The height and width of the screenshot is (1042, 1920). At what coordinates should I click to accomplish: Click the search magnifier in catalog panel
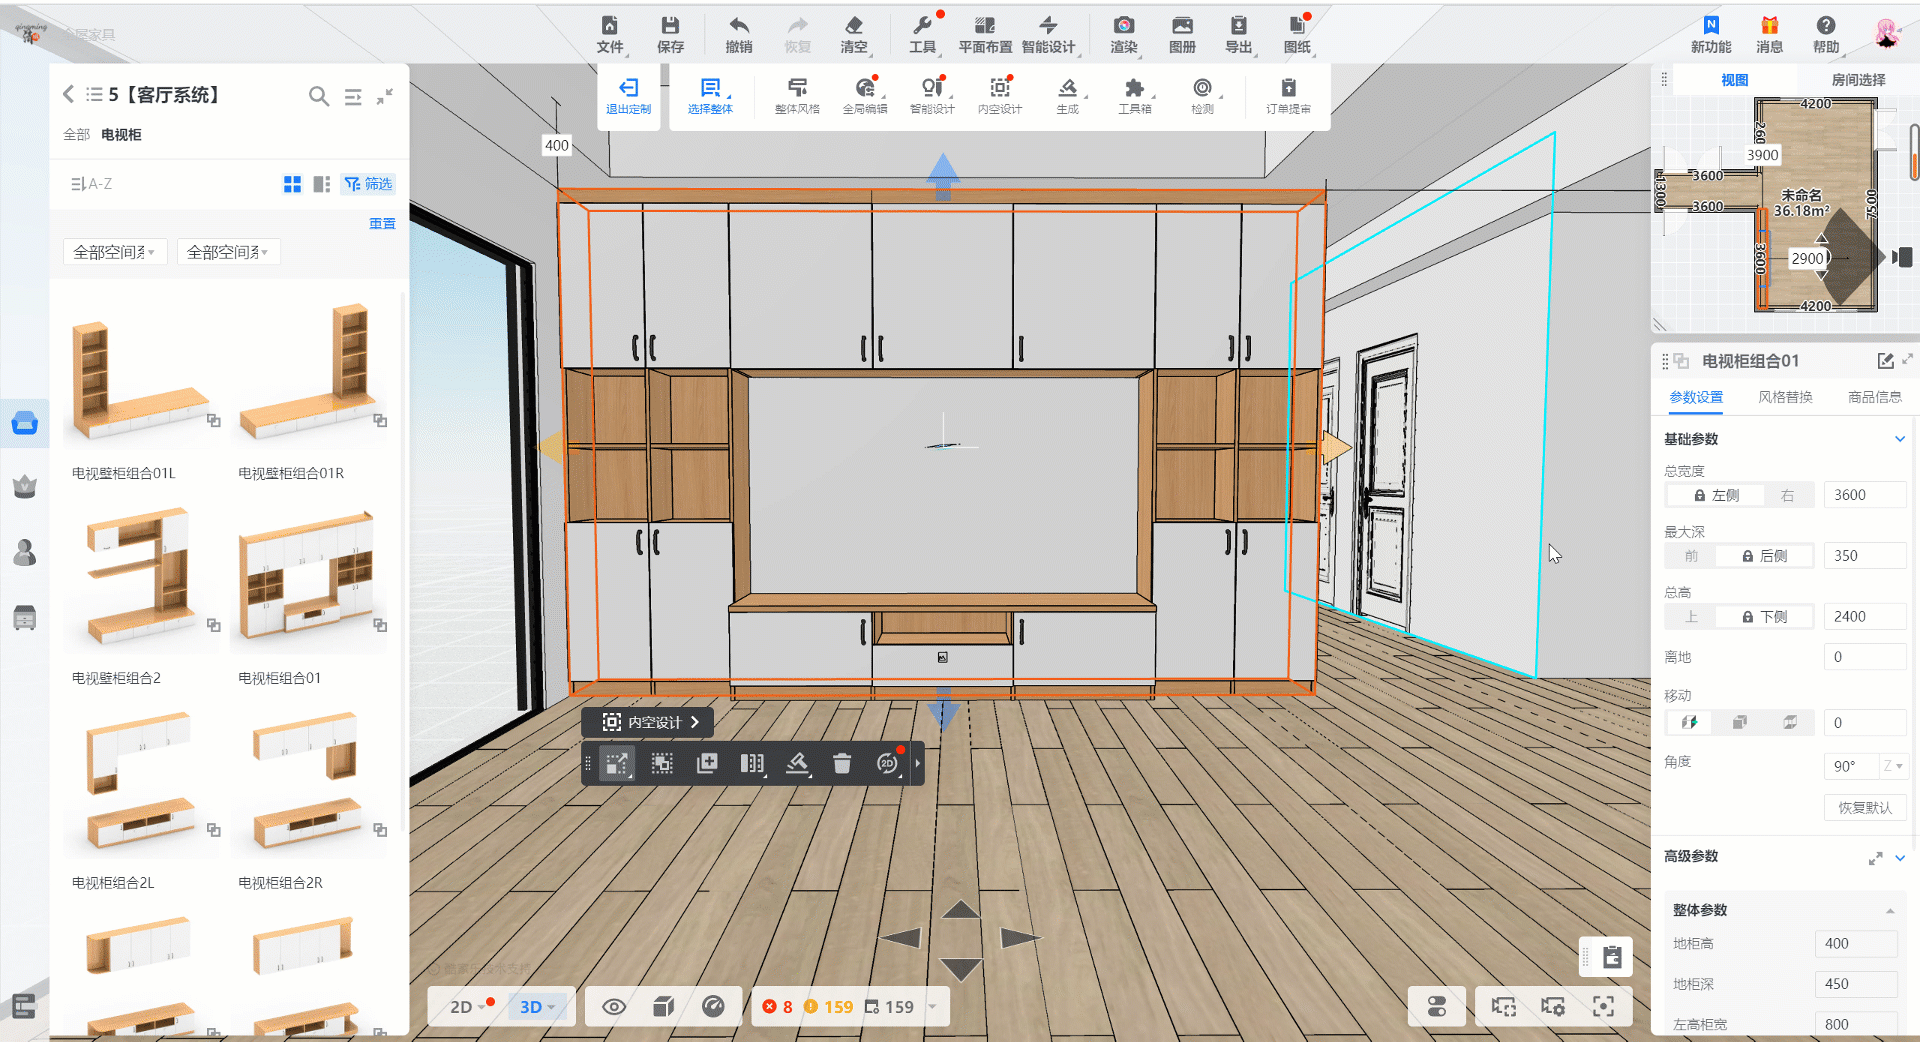point(318,96)
